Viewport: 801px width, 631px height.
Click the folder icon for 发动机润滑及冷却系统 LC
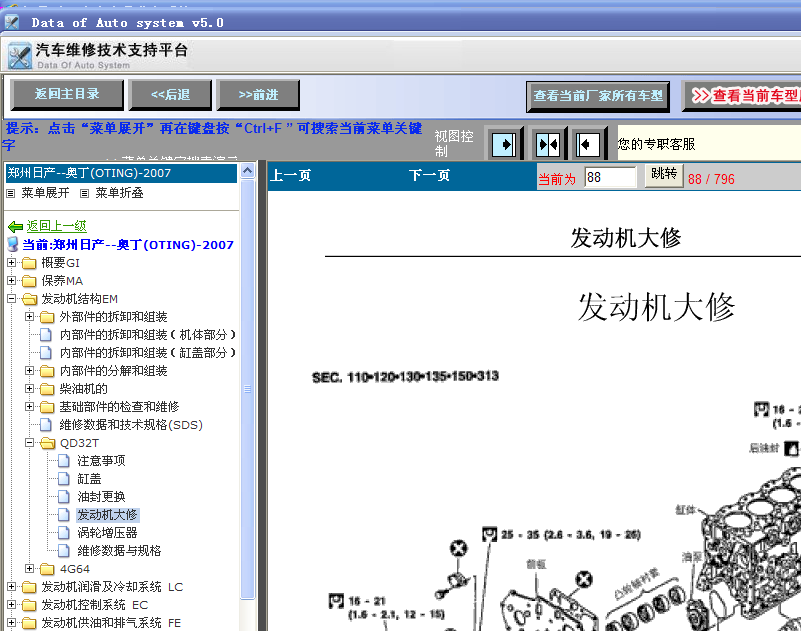(x=29, y=587)
